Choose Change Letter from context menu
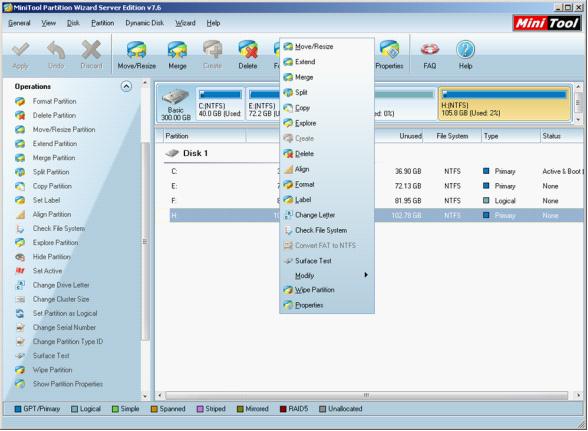 point(327,215)
